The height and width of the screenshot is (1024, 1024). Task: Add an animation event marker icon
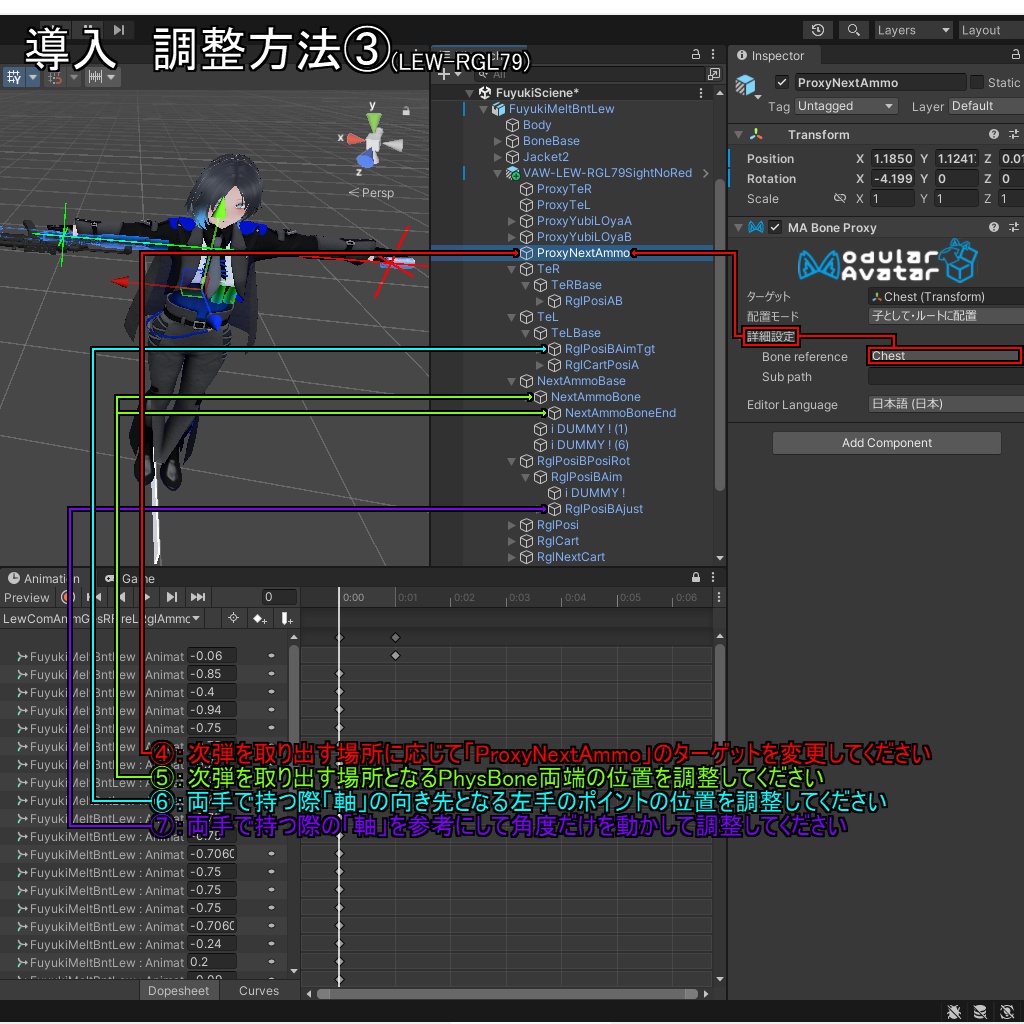click(288, 618)
